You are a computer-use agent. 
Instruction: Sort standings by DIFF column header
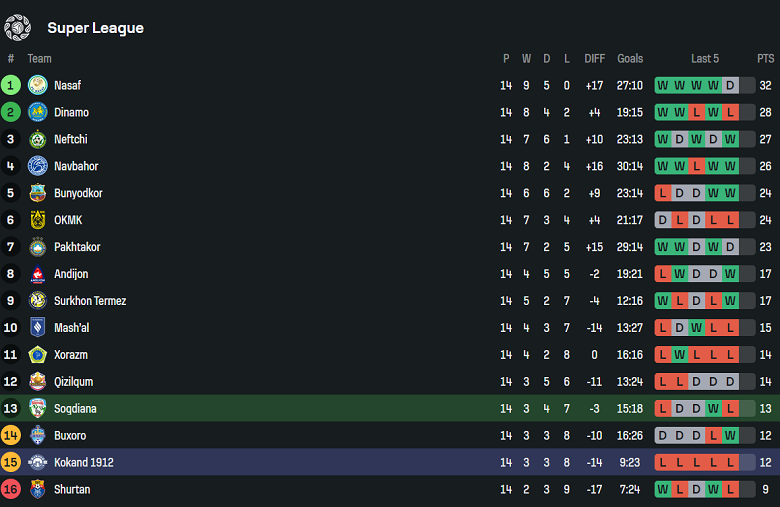(x=595, y=59)
